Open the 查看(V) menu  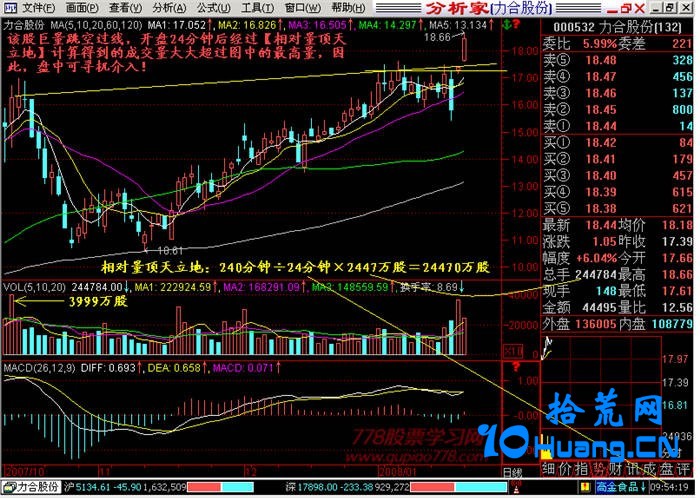125,8
